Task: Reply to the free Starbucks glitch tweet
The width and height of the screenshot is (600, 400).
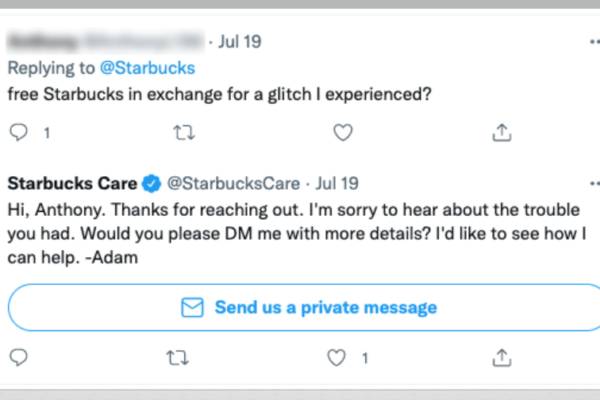Action: pyautogui.click(x=18, y=132)
